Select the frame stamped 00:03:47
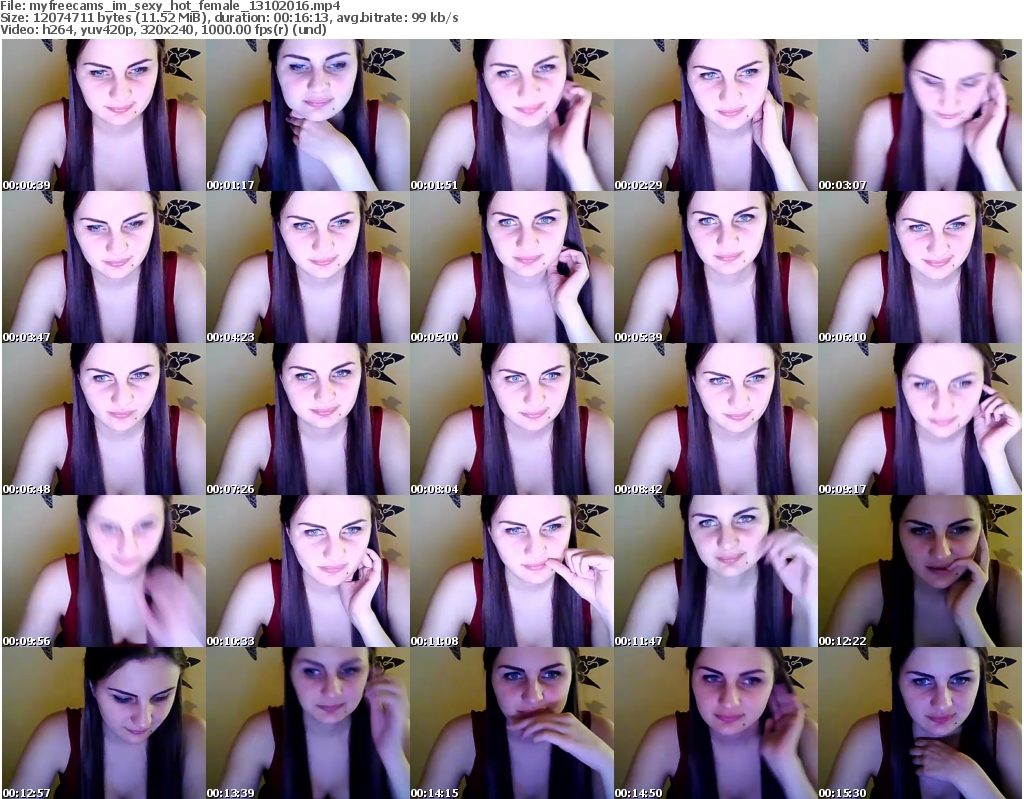Image resolution: width=1024 pixels, height=799 pixels. 103,267
